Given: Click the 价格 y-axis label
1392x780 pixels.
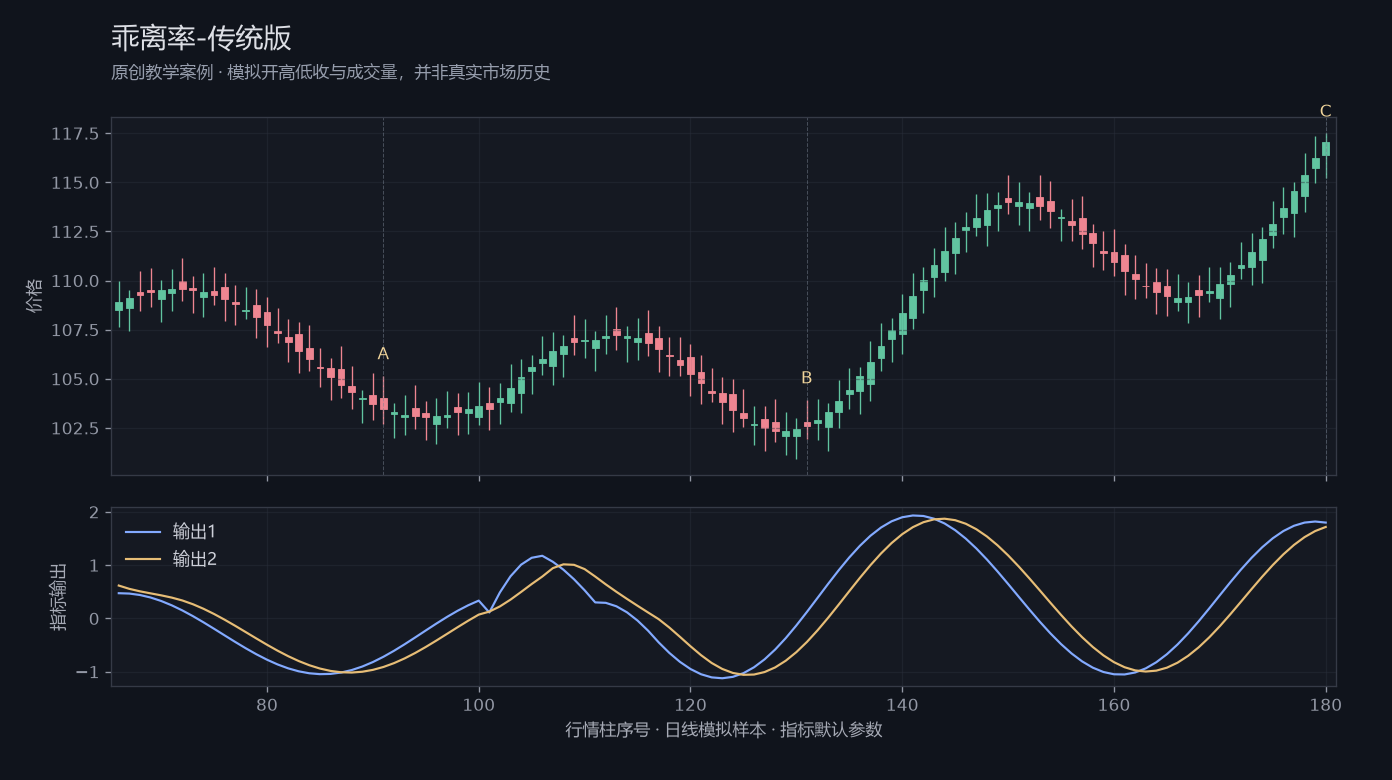Looking at the screenshot, I should tap(35, 296).
